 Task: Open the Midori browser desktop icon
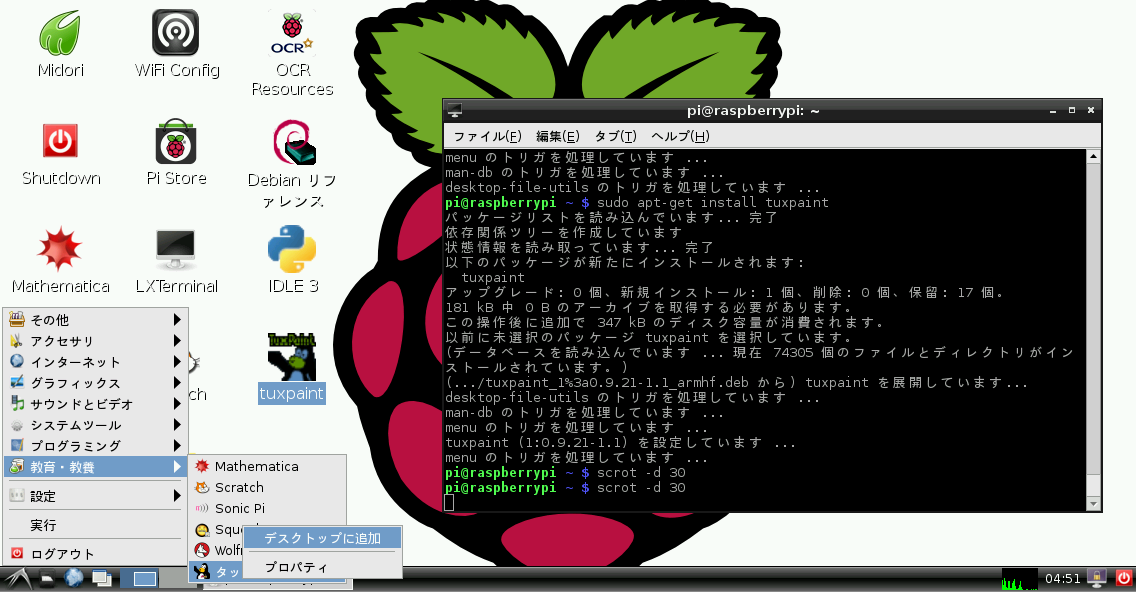coord(61,43)
